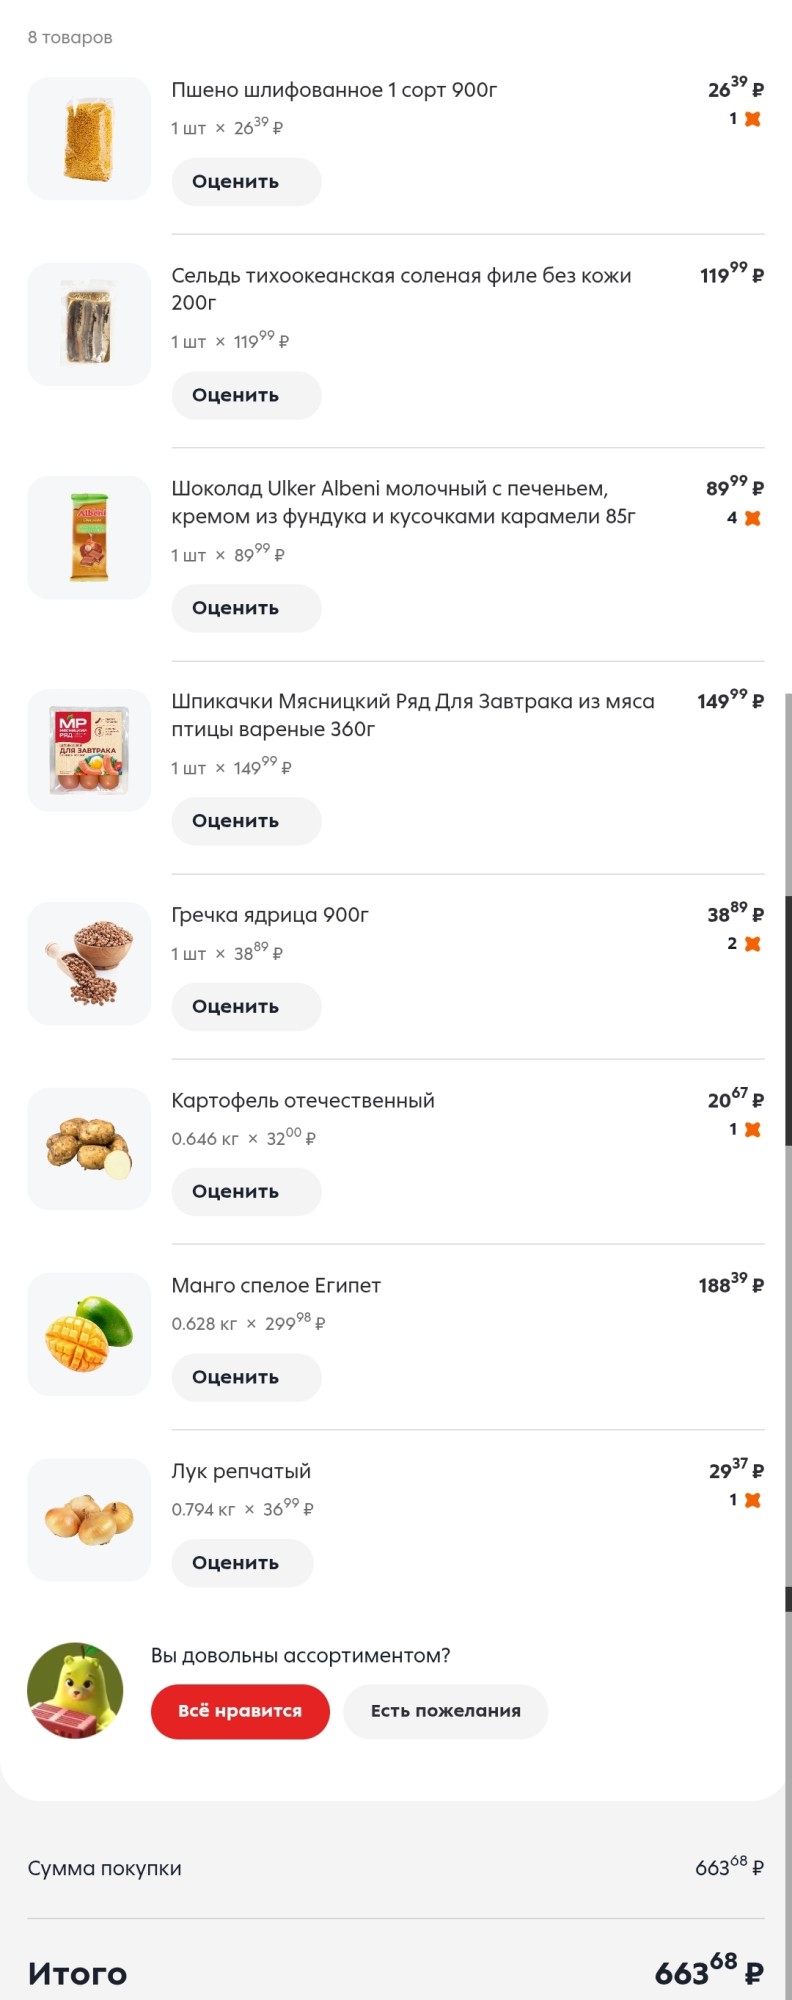Click the orange bonus icon on the Шоколад row
The height and width of the screenshot is (2000, 792).
coord(753,518)
